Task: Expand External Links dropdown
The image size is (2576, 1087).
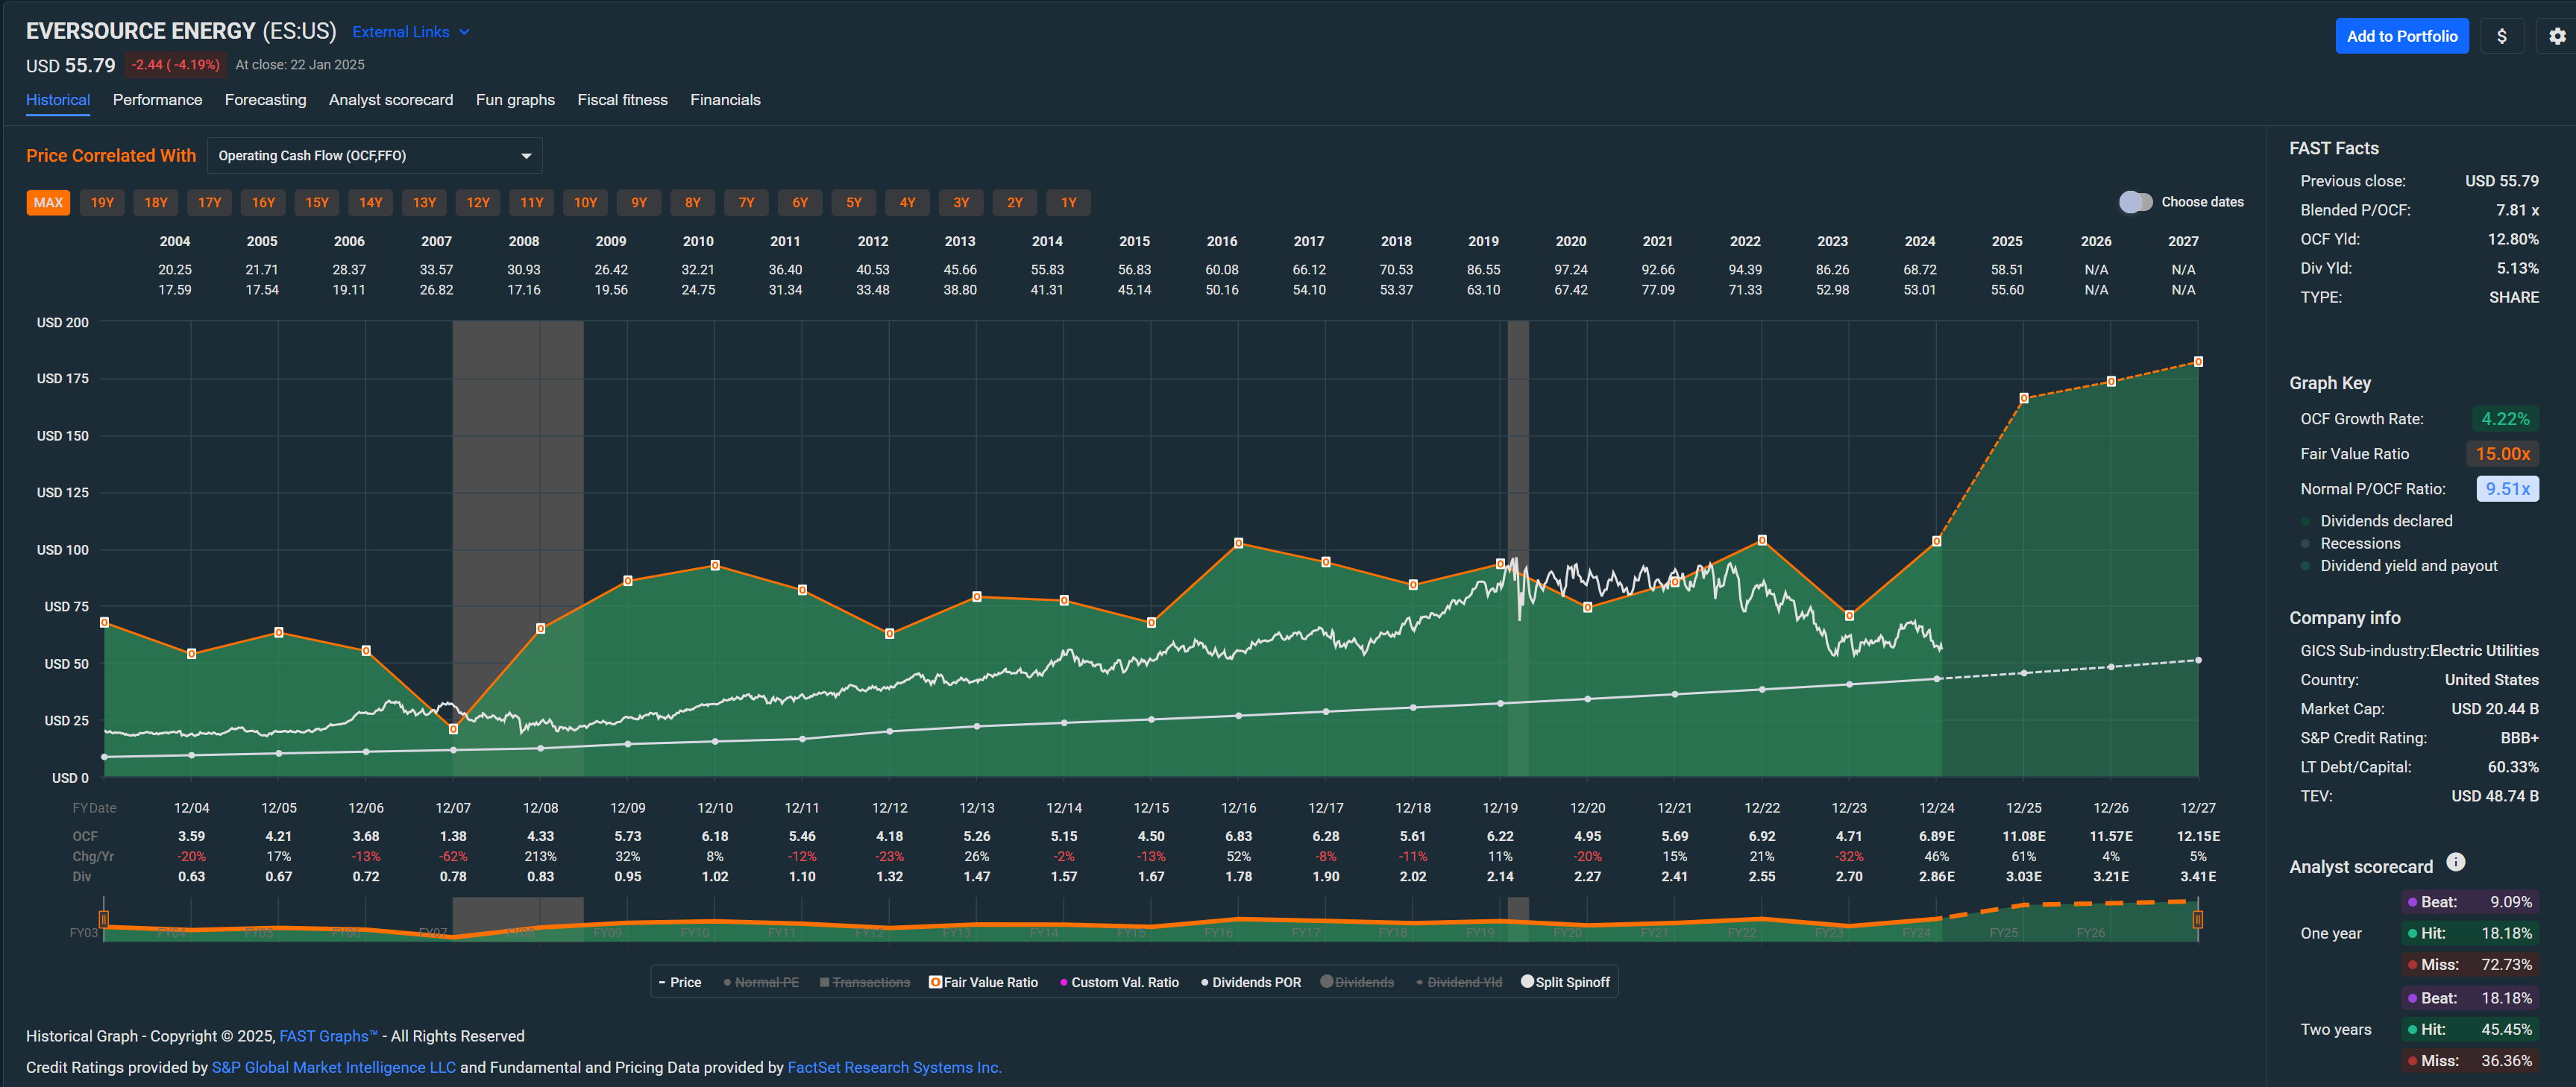Action: 411,32
